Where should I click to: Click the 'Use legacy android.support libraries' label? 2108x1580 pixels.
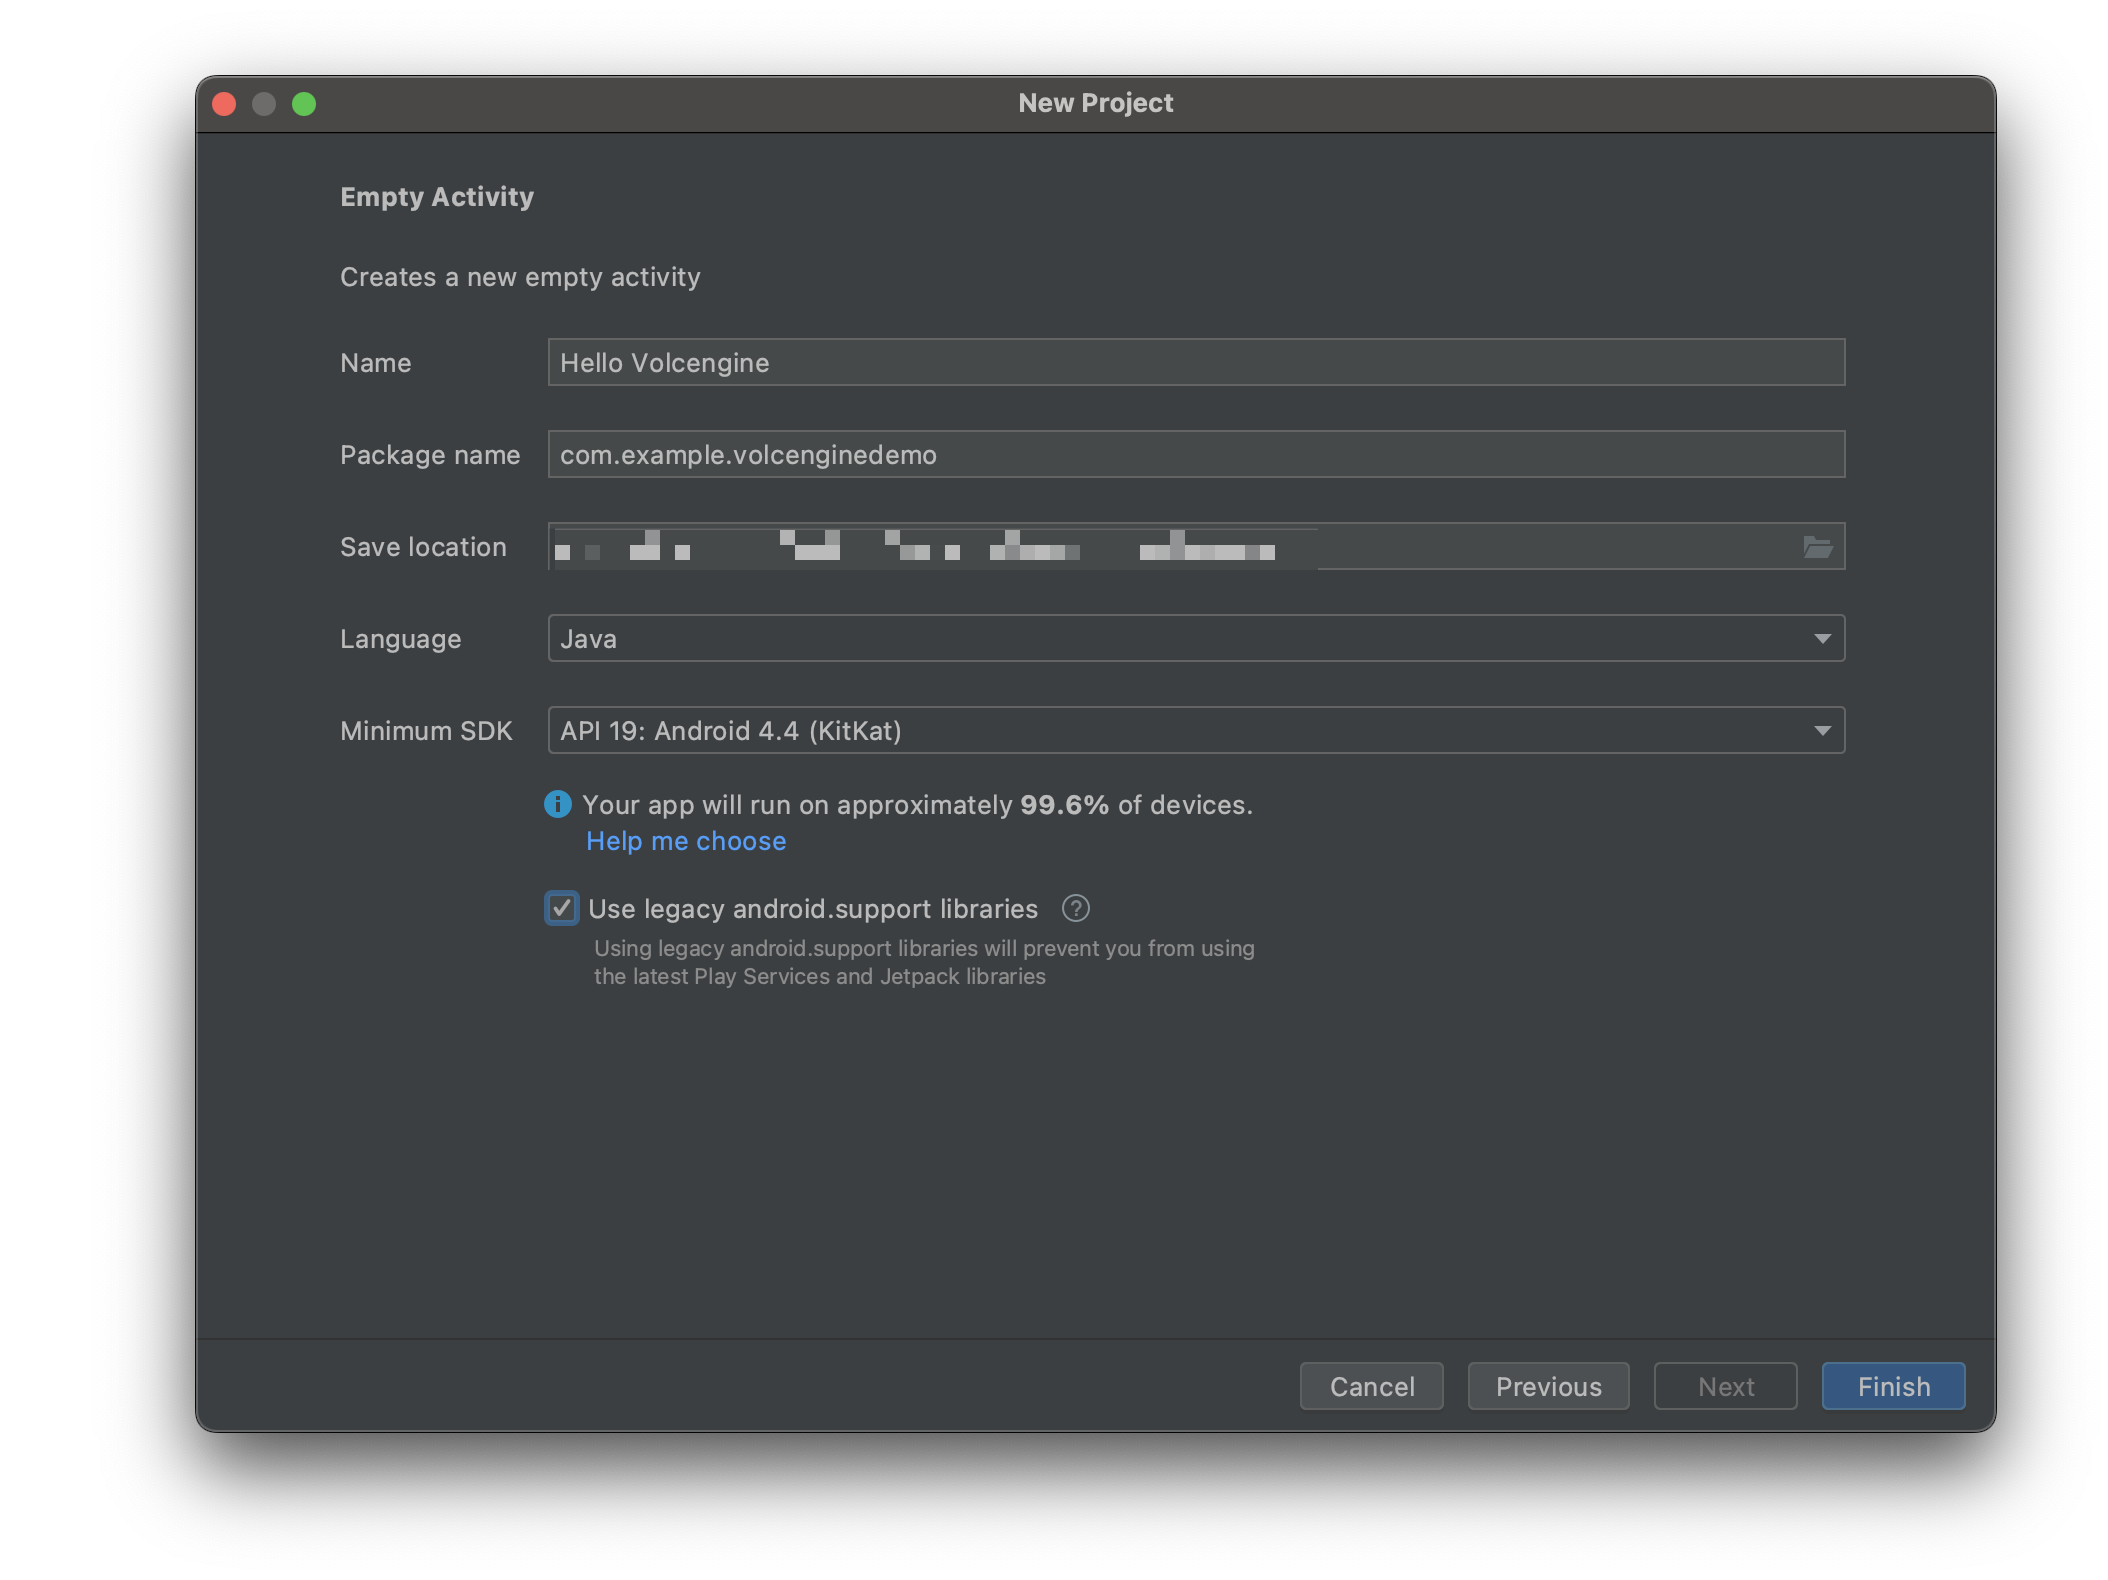coord(813,909)
